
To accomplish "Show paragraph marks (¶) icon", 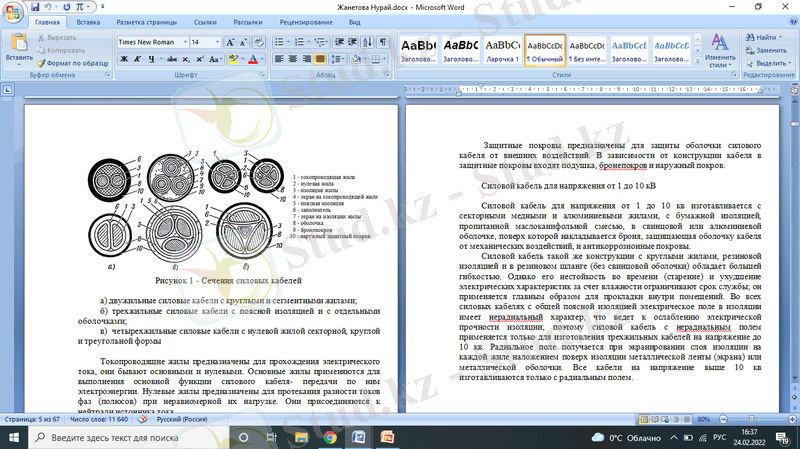I will [383, 42].
